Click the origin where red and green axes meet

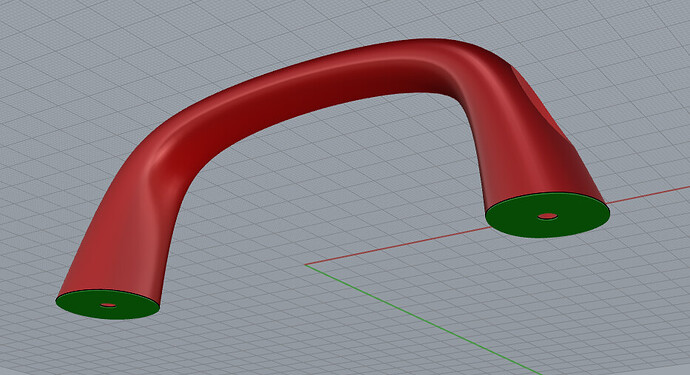(x=305, y=265)
